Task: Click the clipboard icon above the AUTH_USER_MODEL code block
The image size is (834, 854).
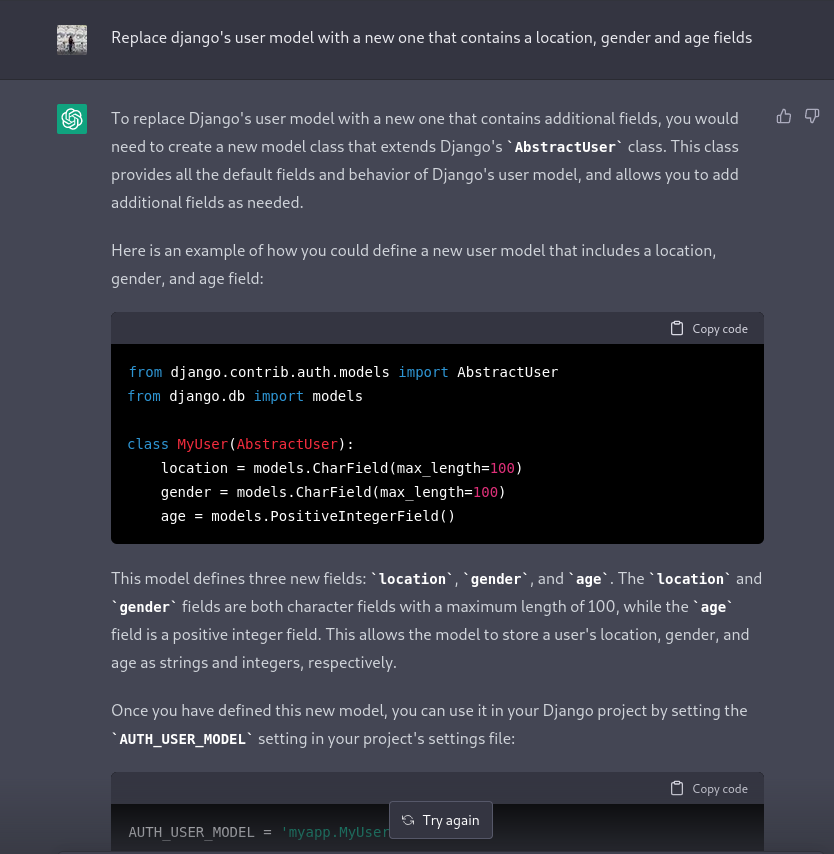Action: click(677, 788)
